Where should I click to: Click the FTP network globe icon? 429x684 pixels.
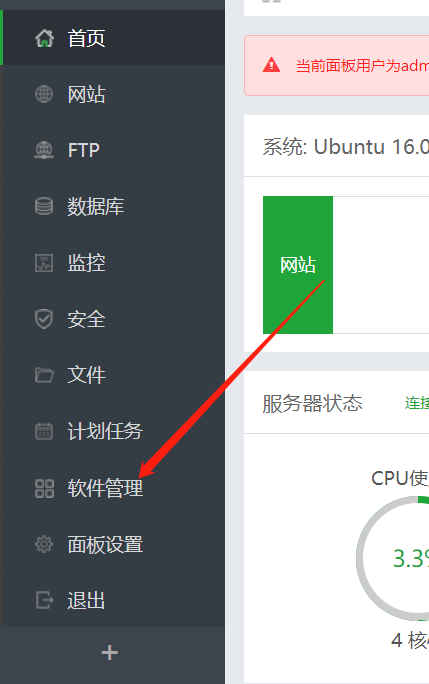pyautogui.click(x=44, y=150)
